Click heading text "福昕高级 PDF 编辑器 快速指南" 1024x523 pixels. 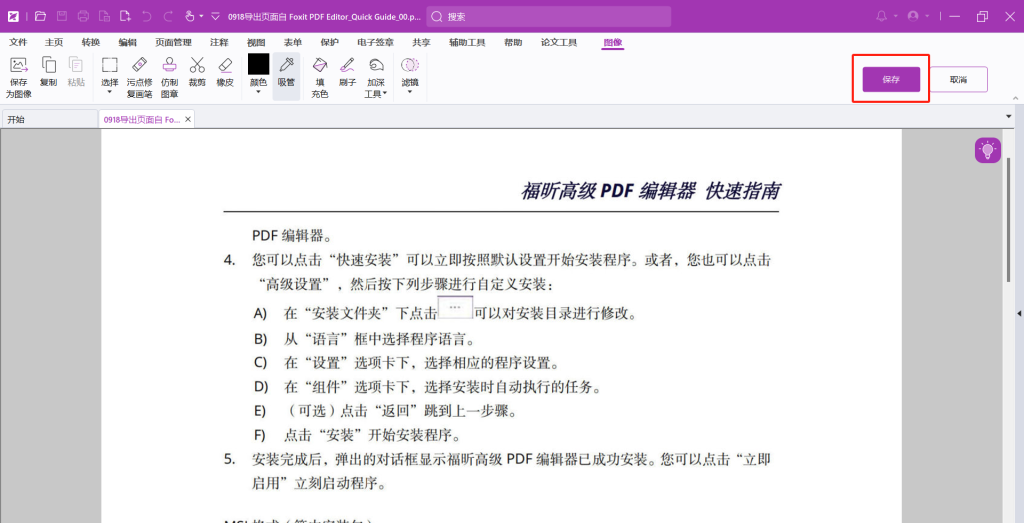(650, 191)
